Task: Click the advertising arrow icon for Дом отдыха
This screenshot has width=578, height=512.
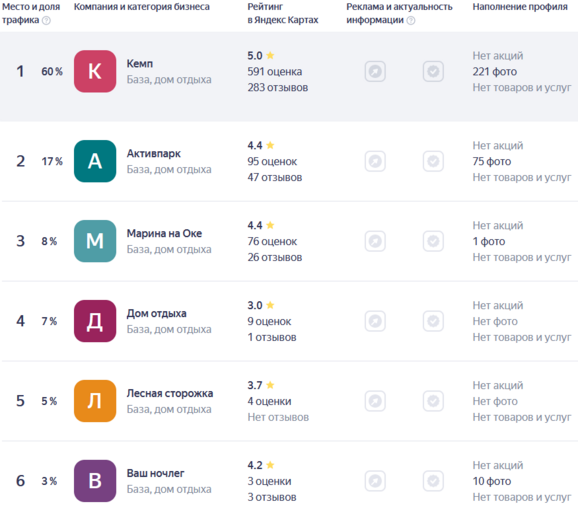Action: (375, 321)
